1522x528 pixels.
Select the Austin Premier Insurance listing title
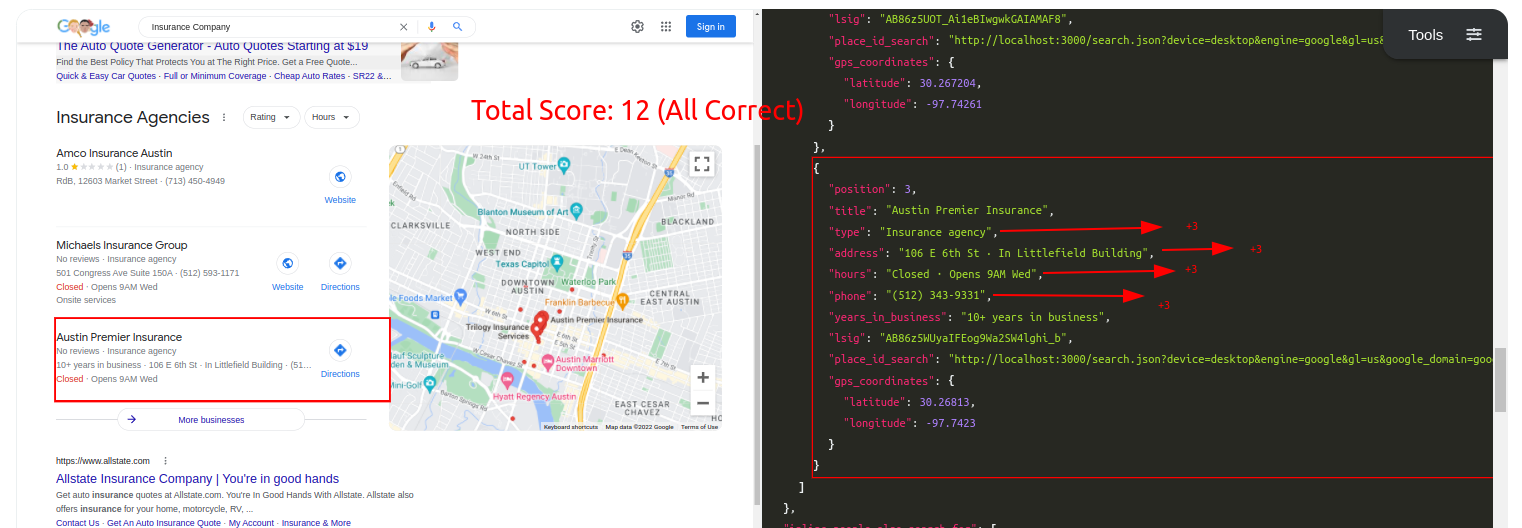click(x=119, y=337)
